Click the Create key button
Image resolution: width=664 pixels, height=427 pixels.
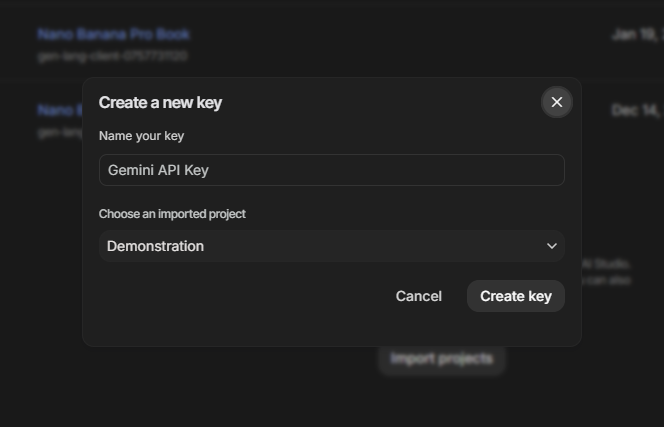(x=515, y=296)
